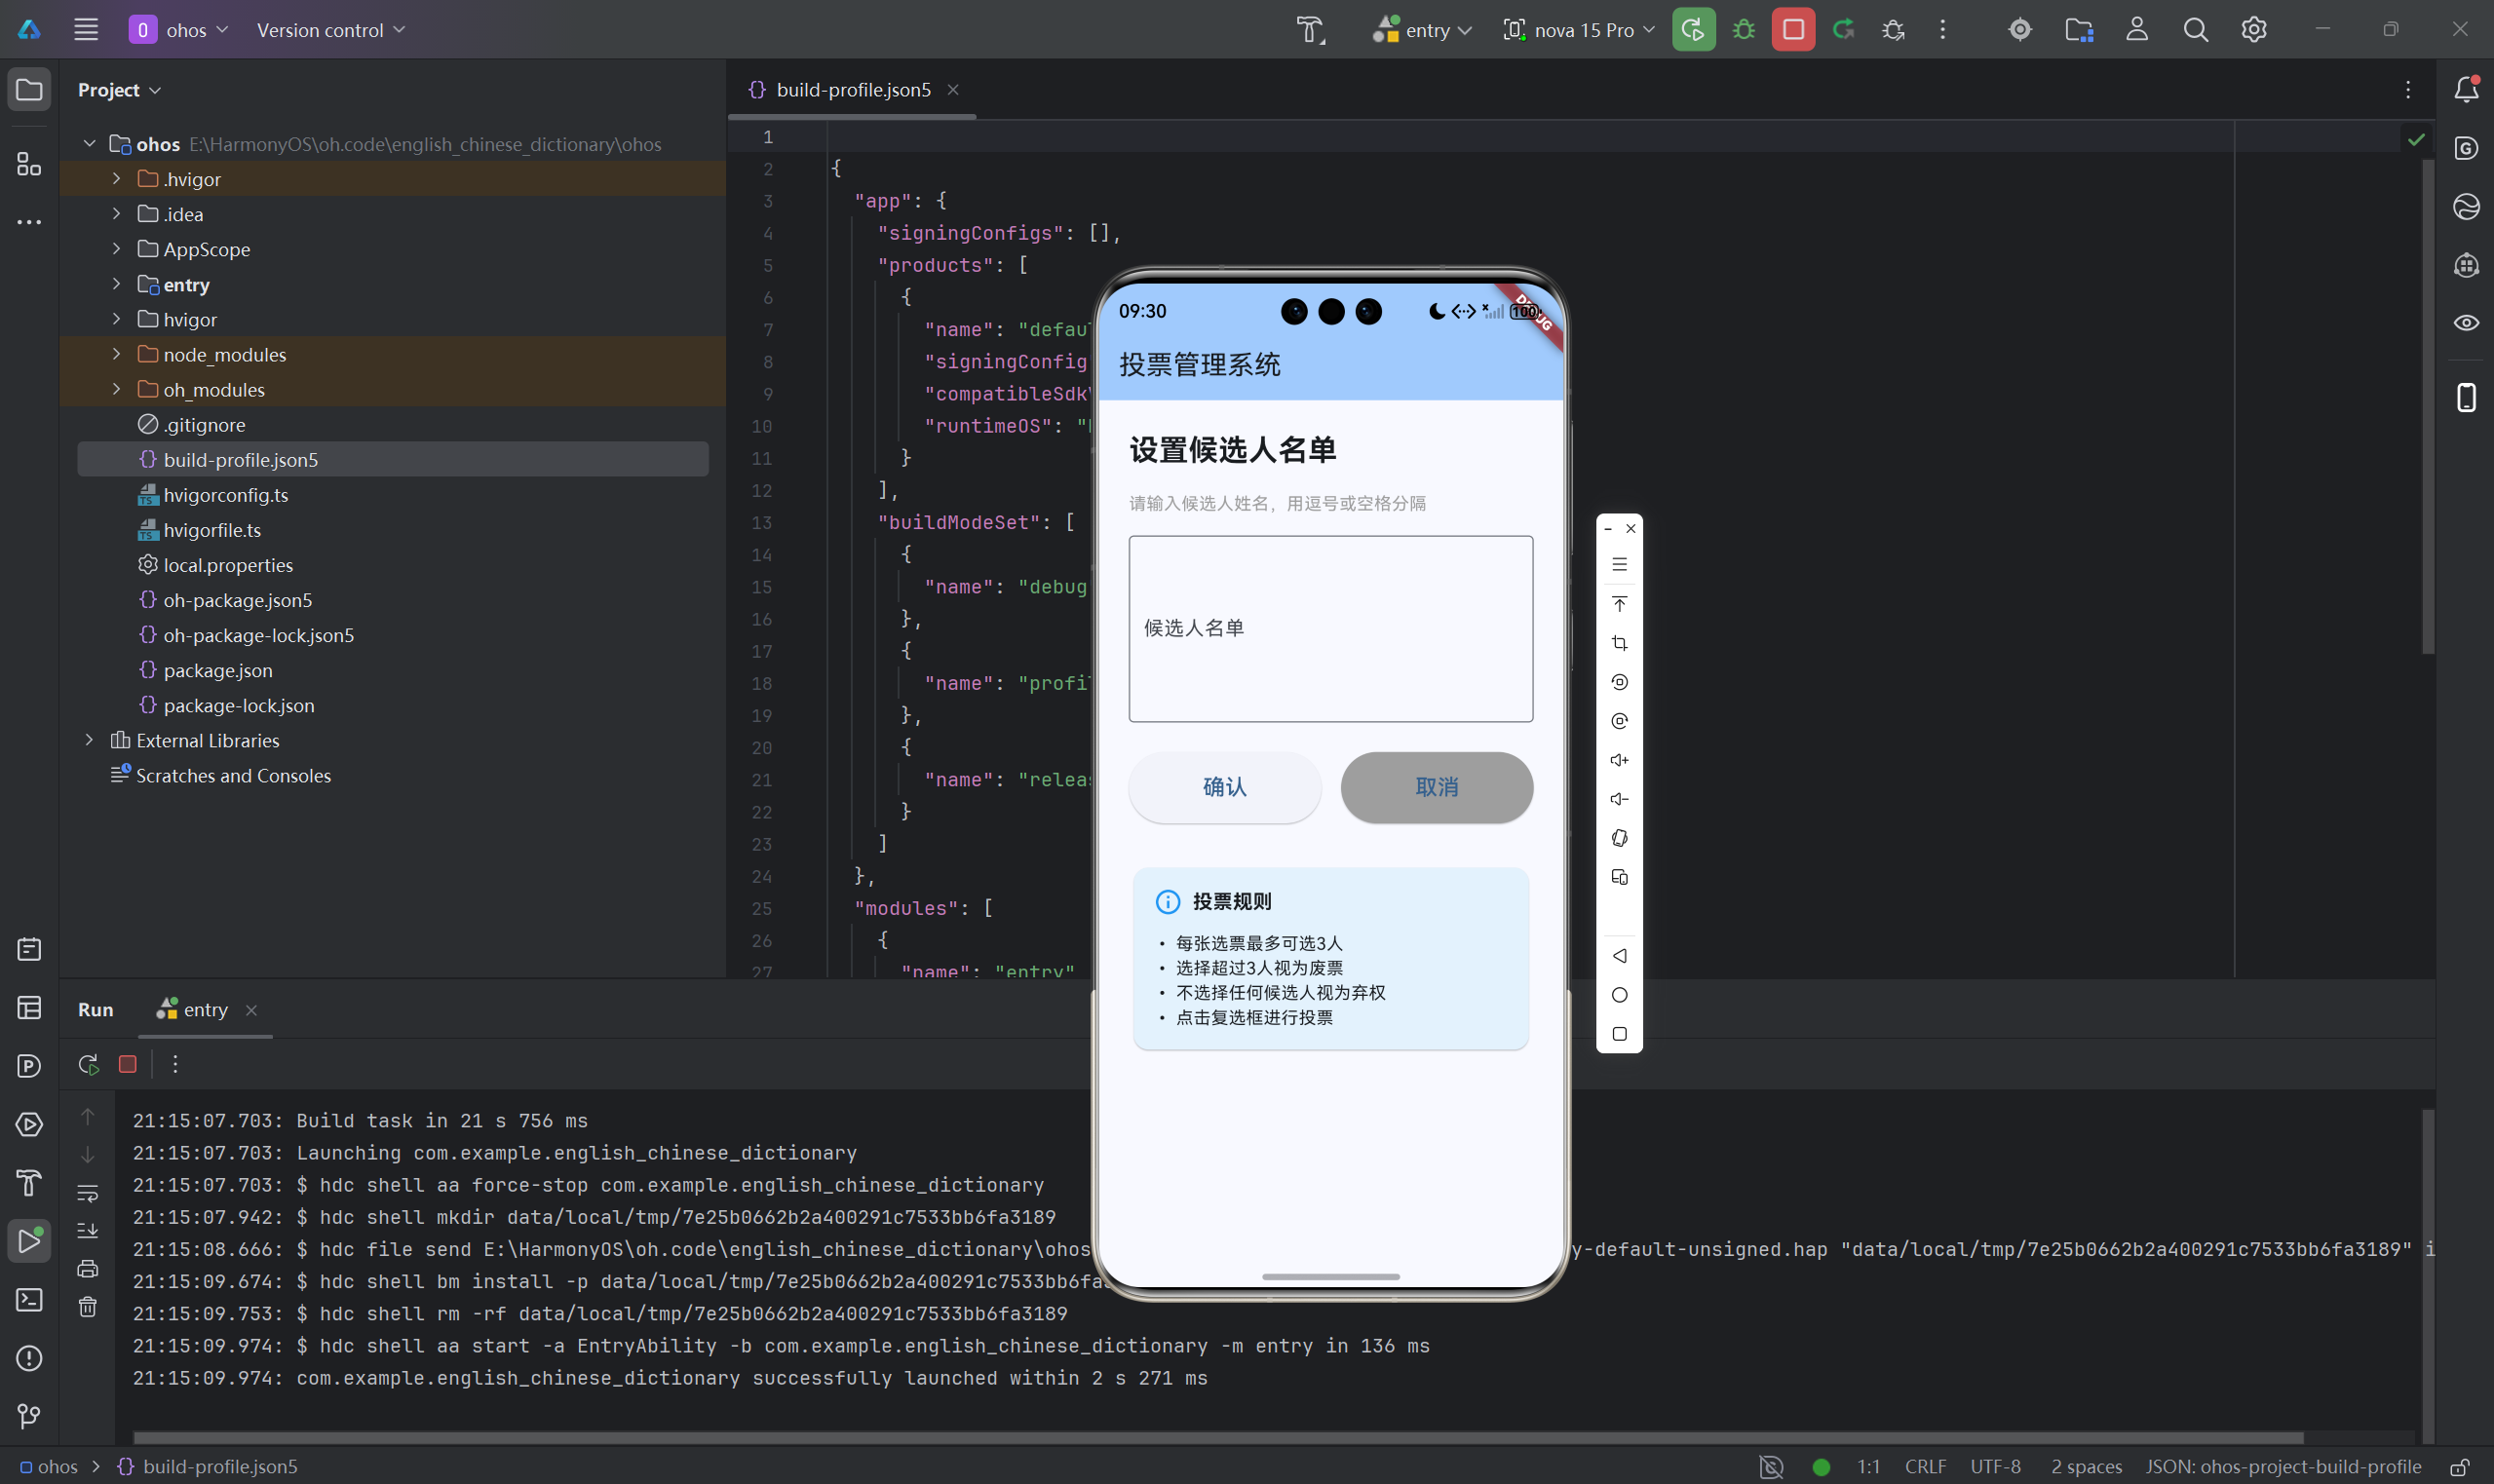The height and width of the screenshot is (1484, 2494).
Task: Toggle read-only lock icon in status bar
Action: 2460,1467
